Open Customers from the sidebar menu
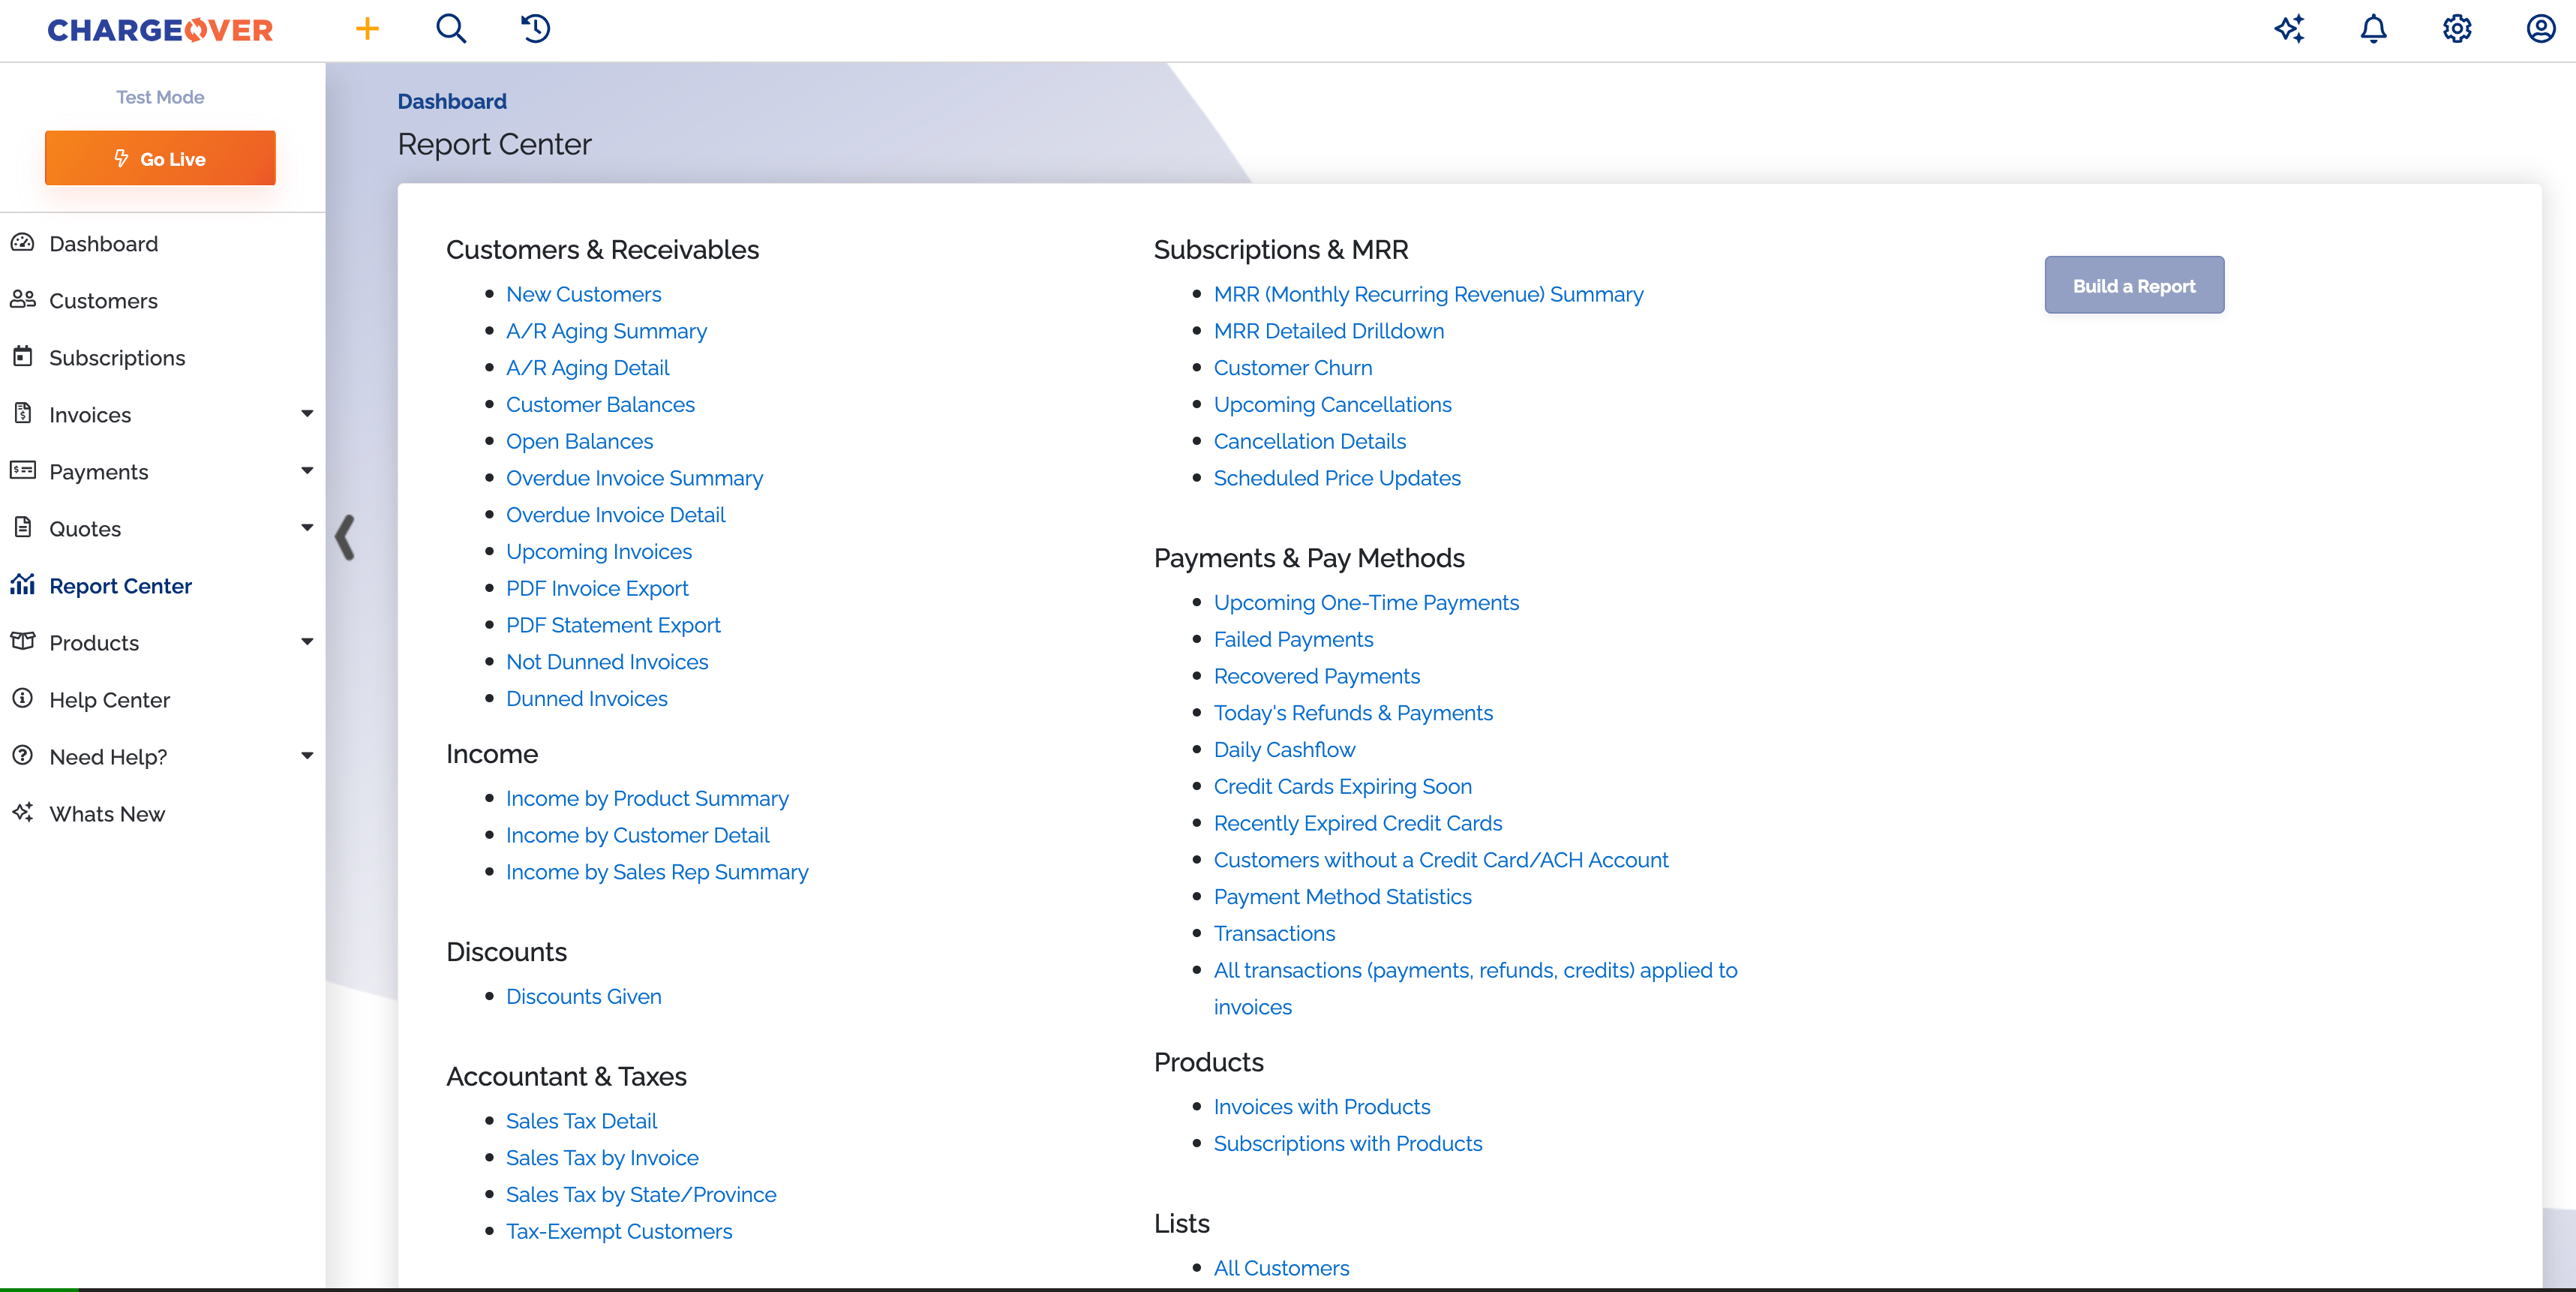The width and height of the screenshot is (2576, 1292). [103, 301]
